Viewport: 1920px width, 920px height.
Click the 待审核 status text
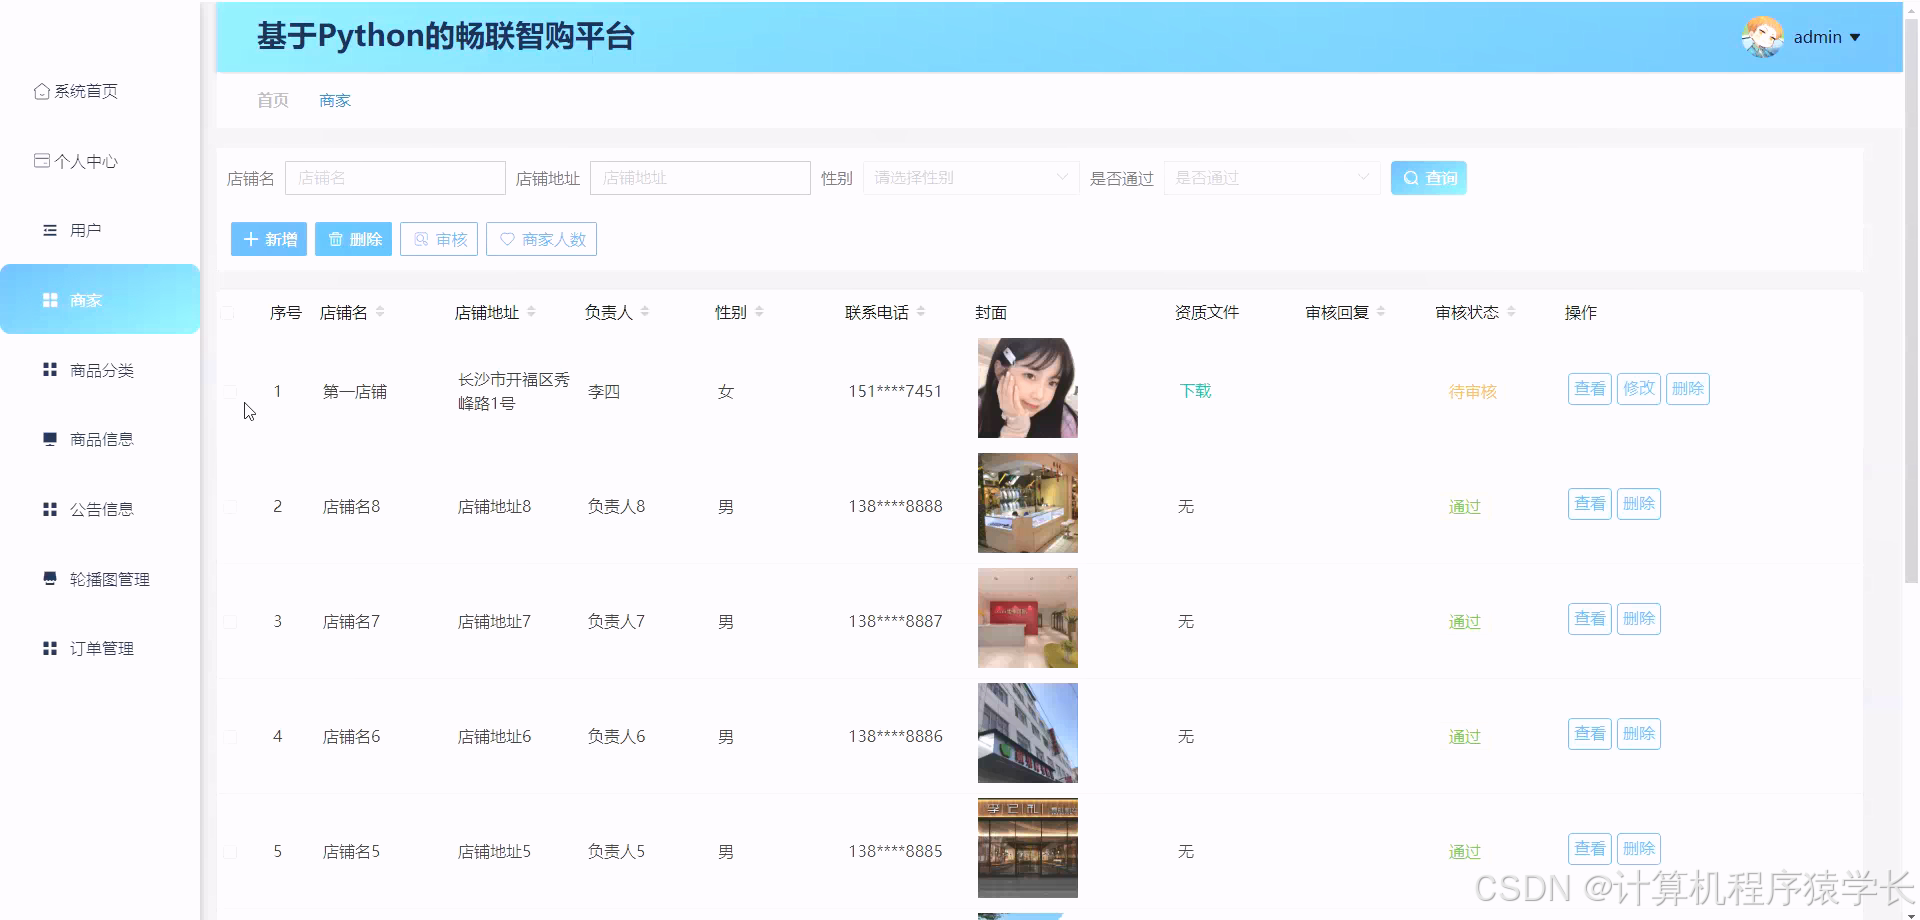pyautogui.click(x=1472, y=392)
